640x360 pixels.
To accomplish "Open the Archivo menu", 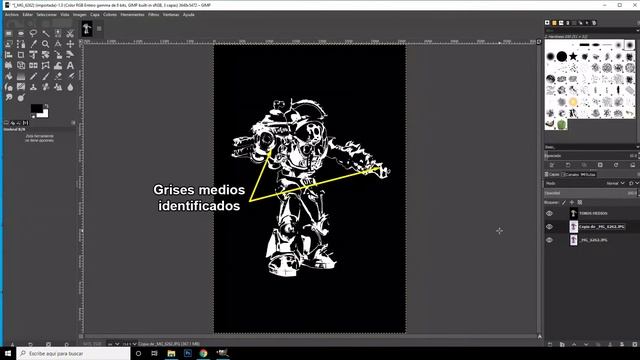I will pos(12,15).
